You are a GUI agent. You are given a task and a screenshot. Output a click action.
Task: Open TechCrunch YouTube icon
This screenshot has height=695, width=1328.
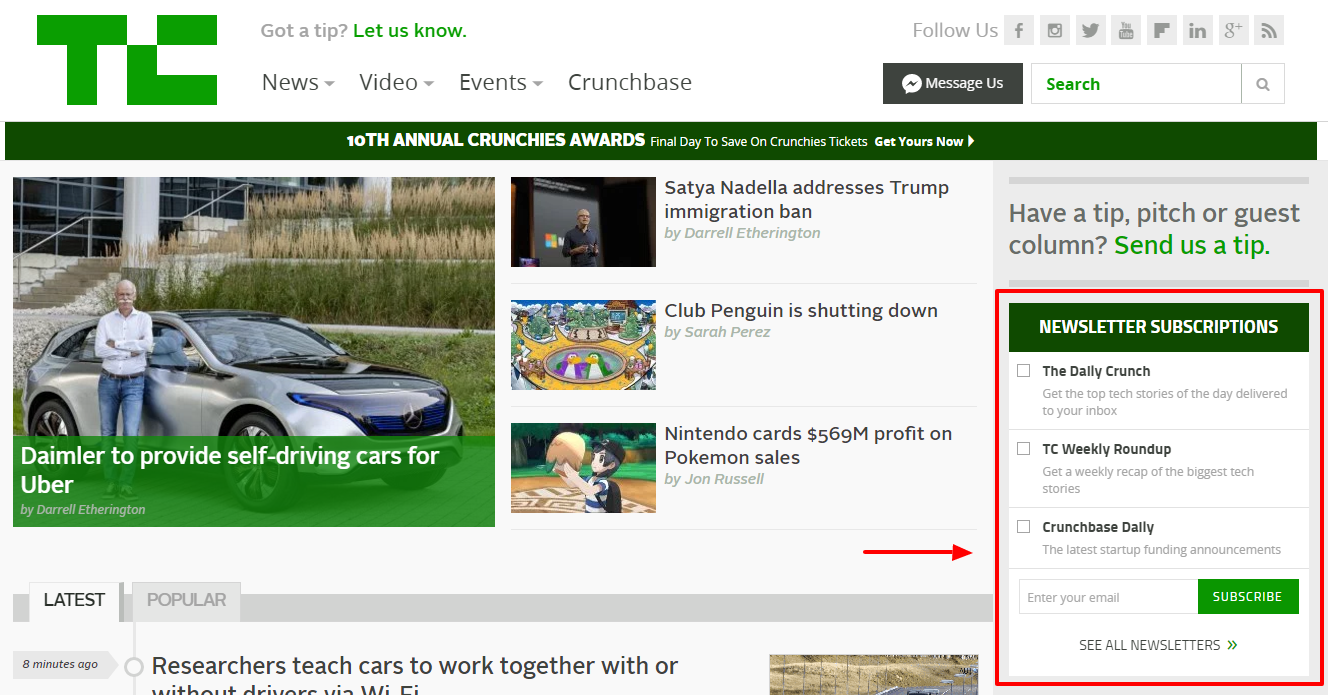coord(1126,30)
